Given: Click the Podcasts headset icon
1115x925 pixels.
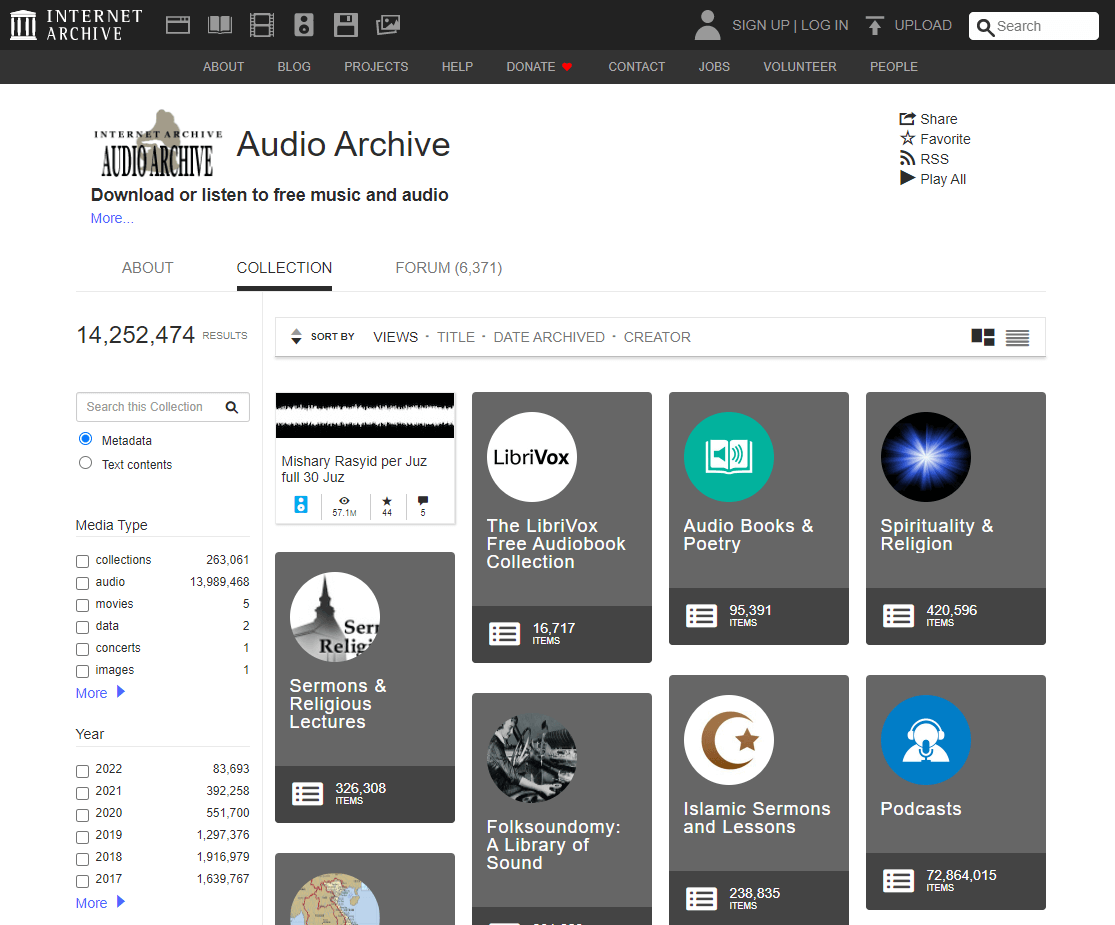Looking at the screenshot, I should click(926, 740).
